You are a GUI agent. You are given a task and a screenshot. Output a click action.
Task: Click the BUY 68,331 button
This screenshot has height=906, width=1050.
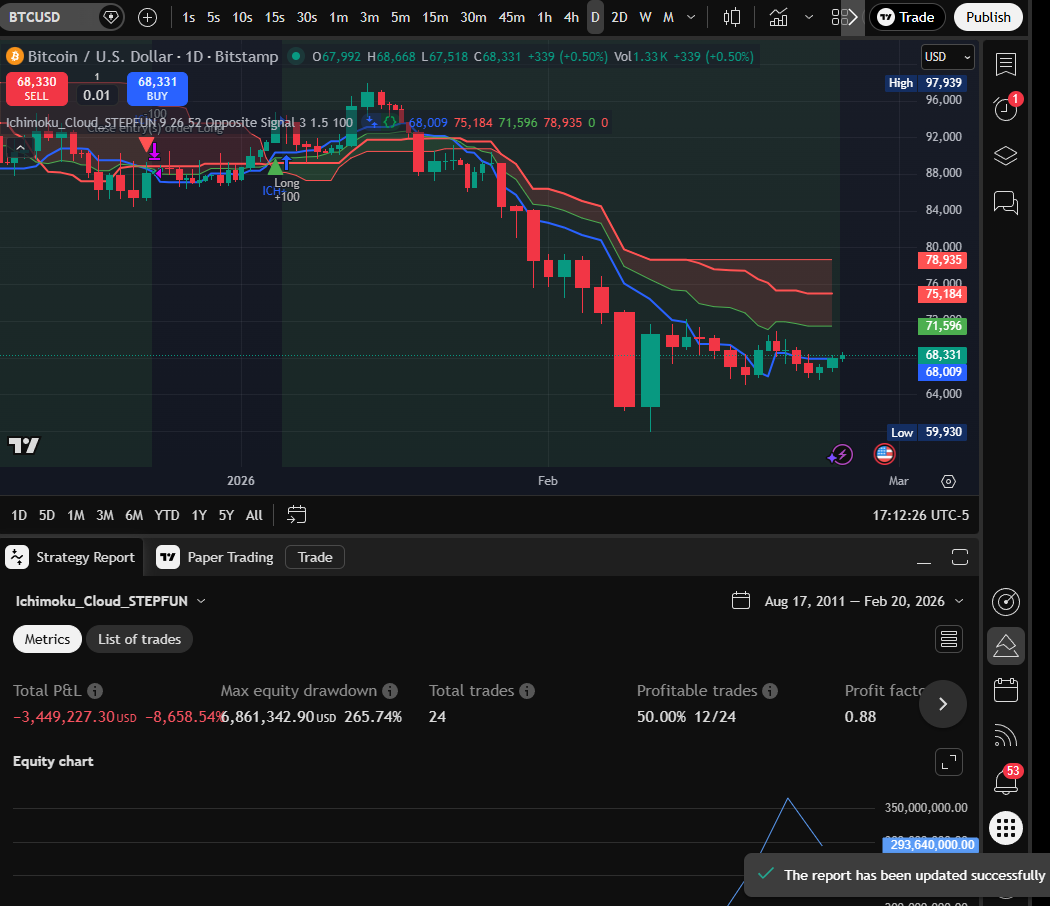[156, 89]
